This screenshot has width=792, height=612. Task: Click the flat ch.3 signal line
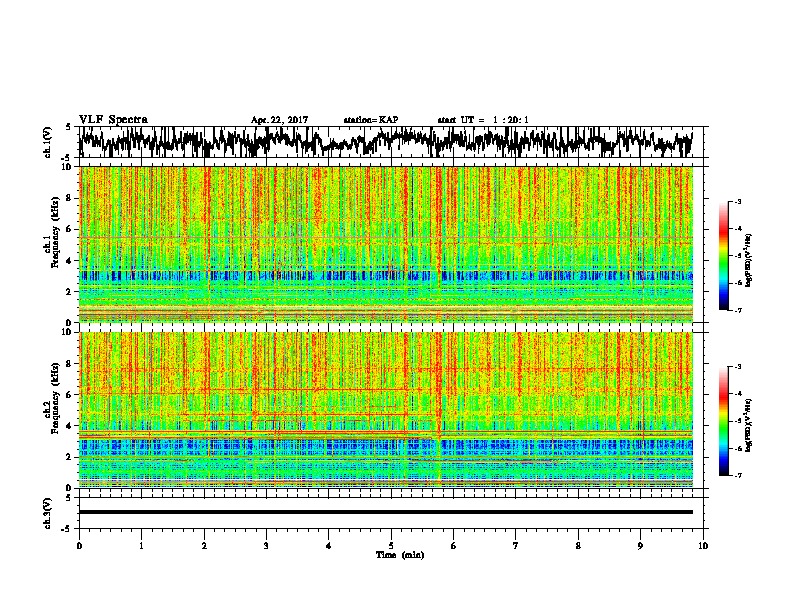coord(385,512)
